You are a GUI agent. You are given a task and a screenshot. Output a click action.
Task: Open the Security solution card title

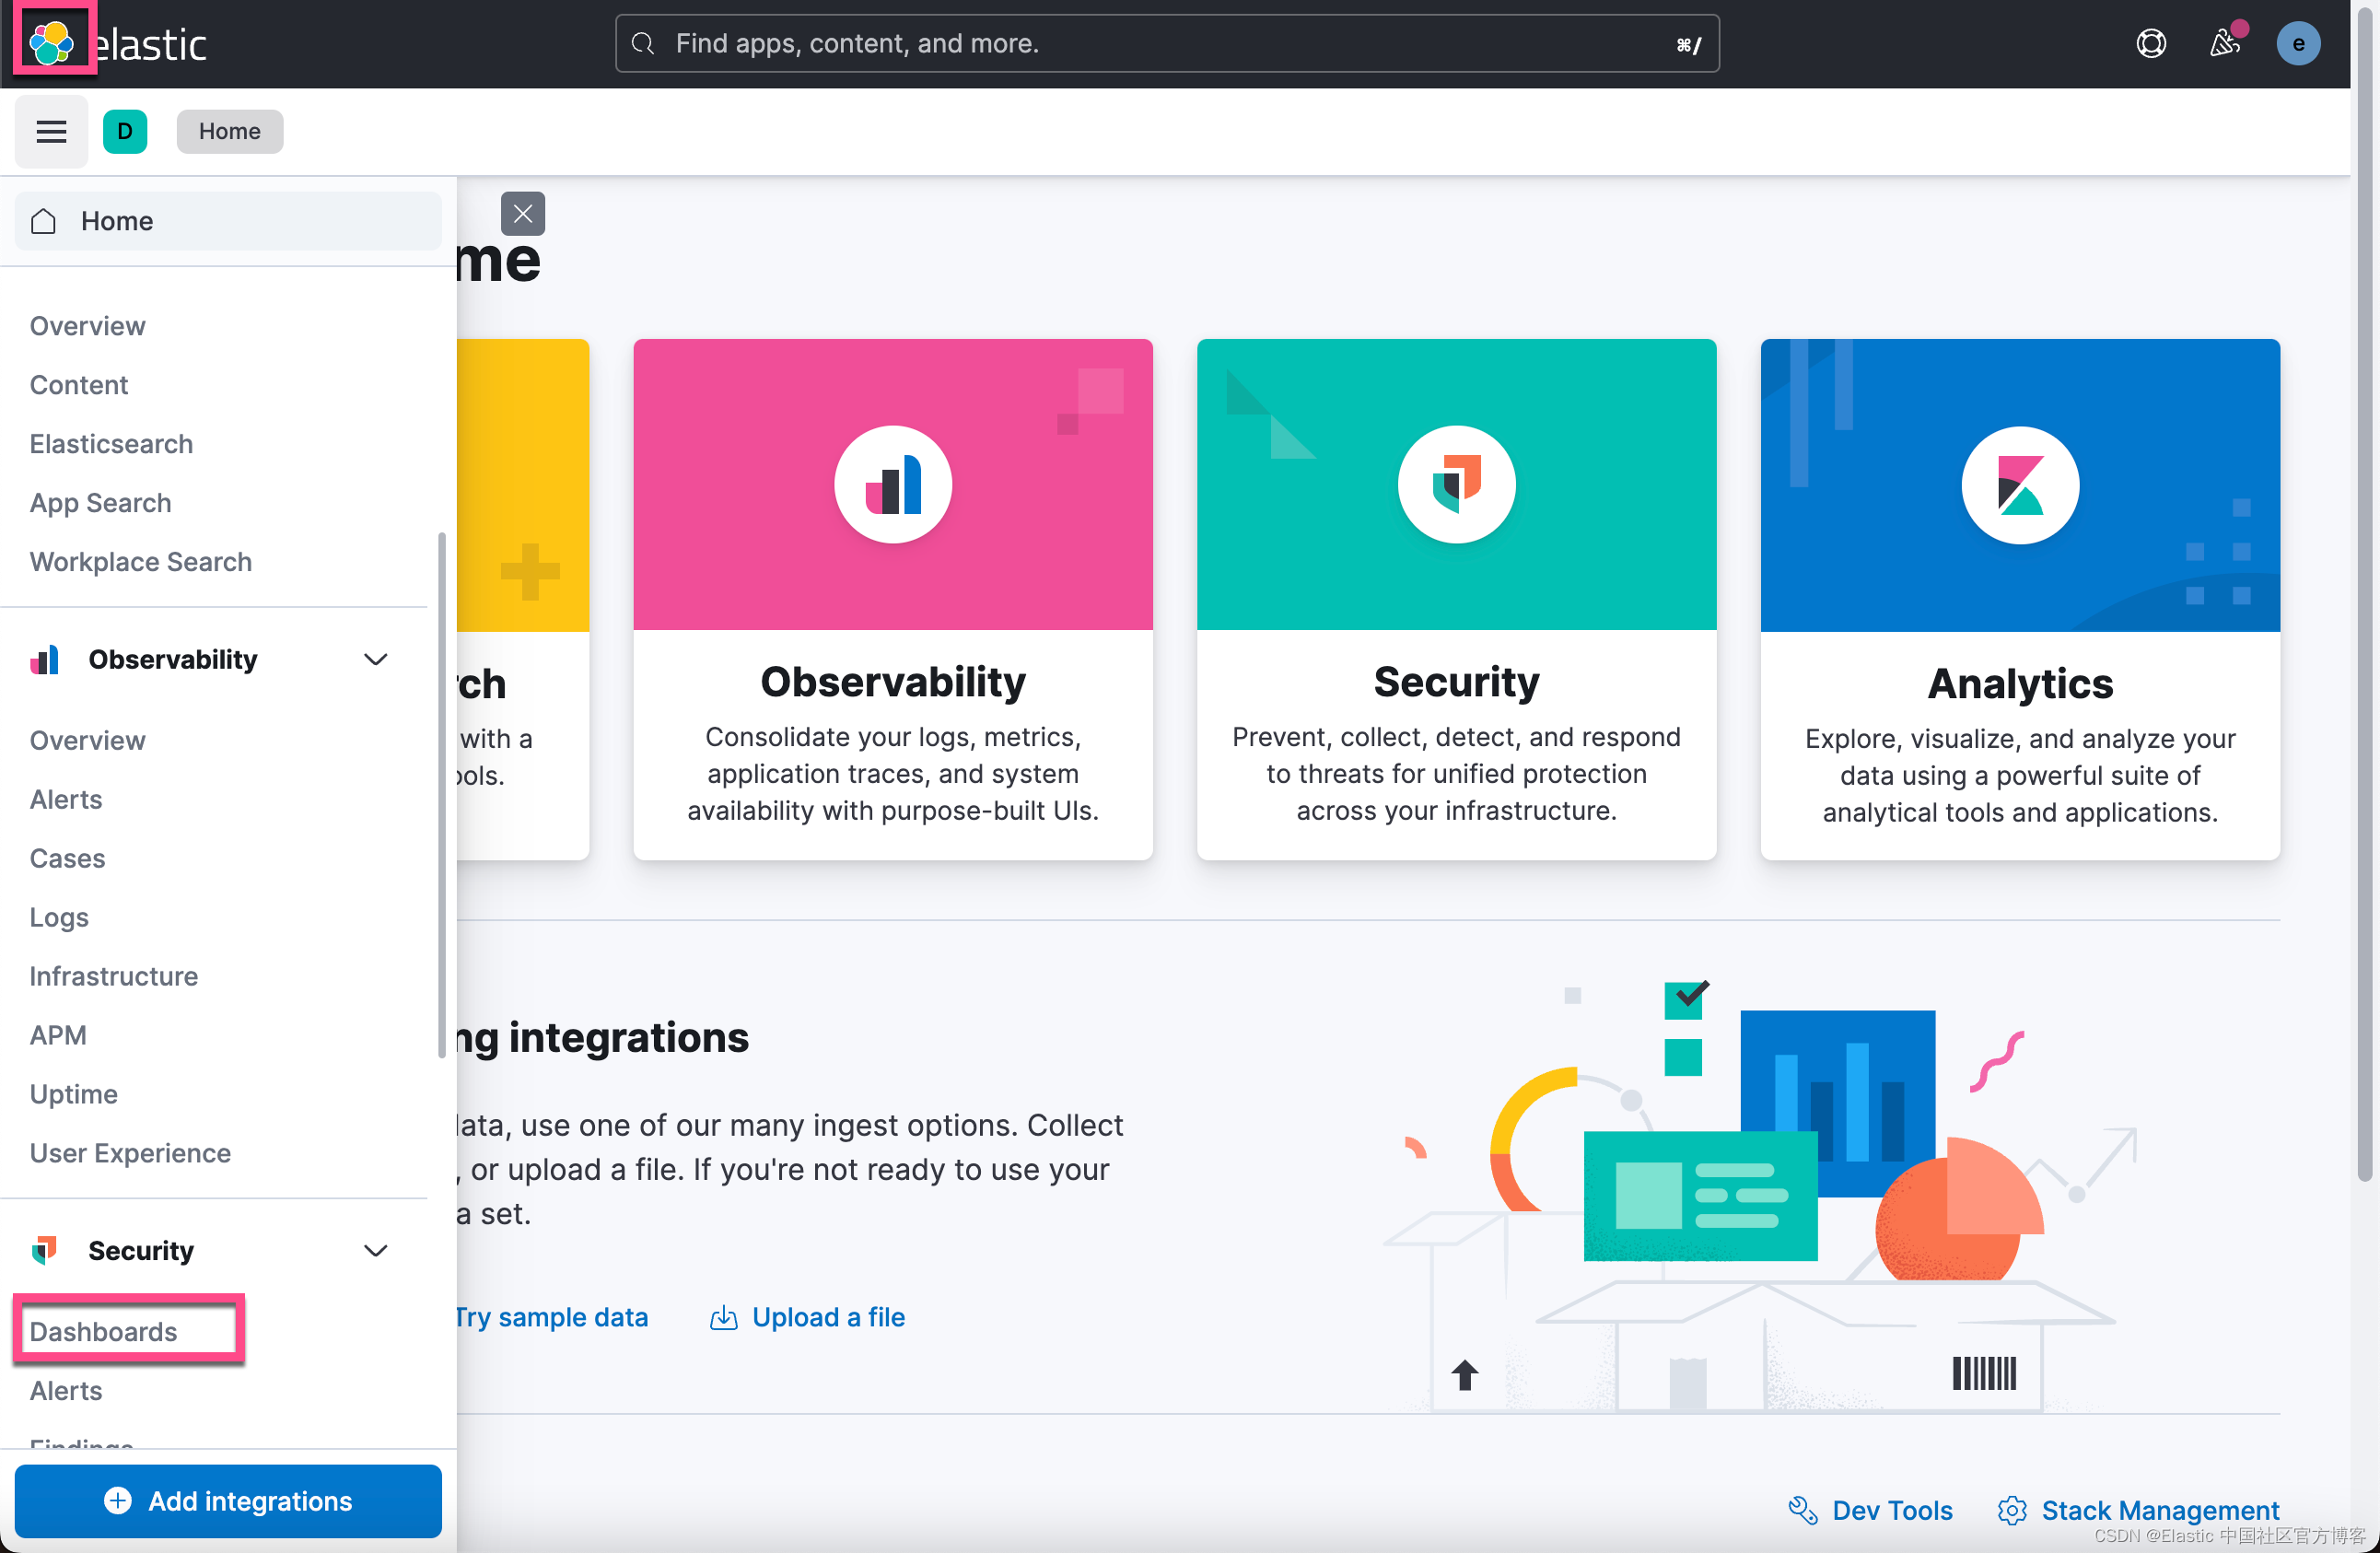coord(1456,682)
